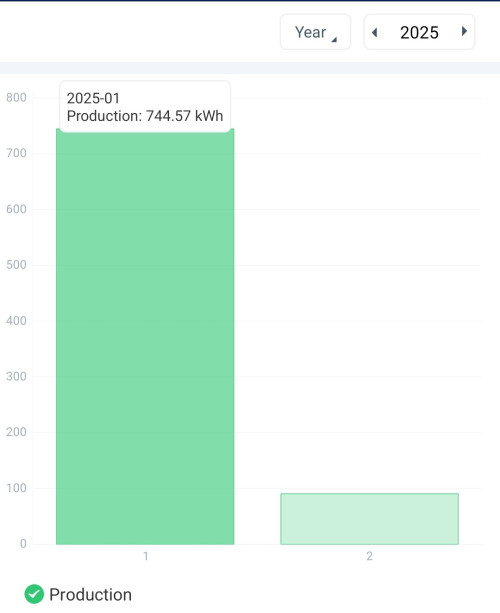
Task: Open the Year period dropdown
Action: (x=315, y=32)
